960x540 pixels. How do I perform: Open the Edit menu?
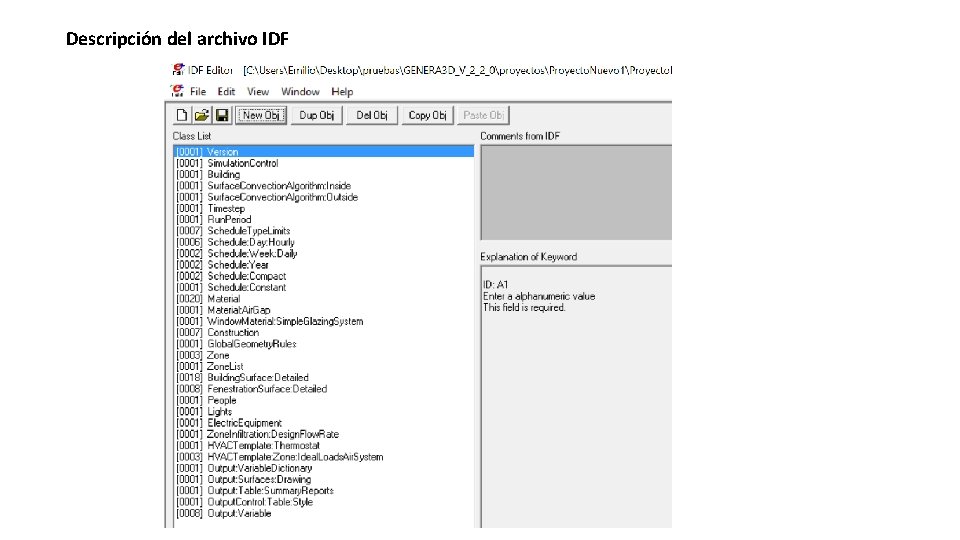226,91
